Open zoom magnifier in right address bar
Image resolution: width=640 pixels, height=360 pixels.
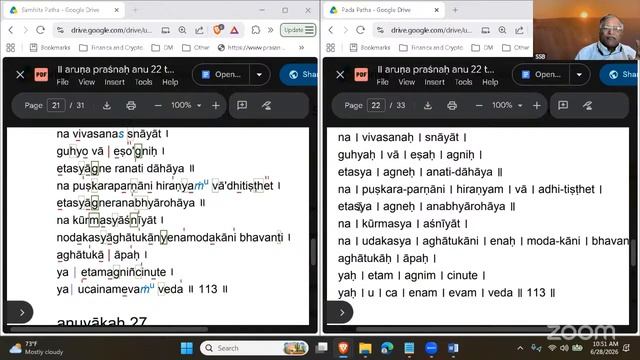502,30
